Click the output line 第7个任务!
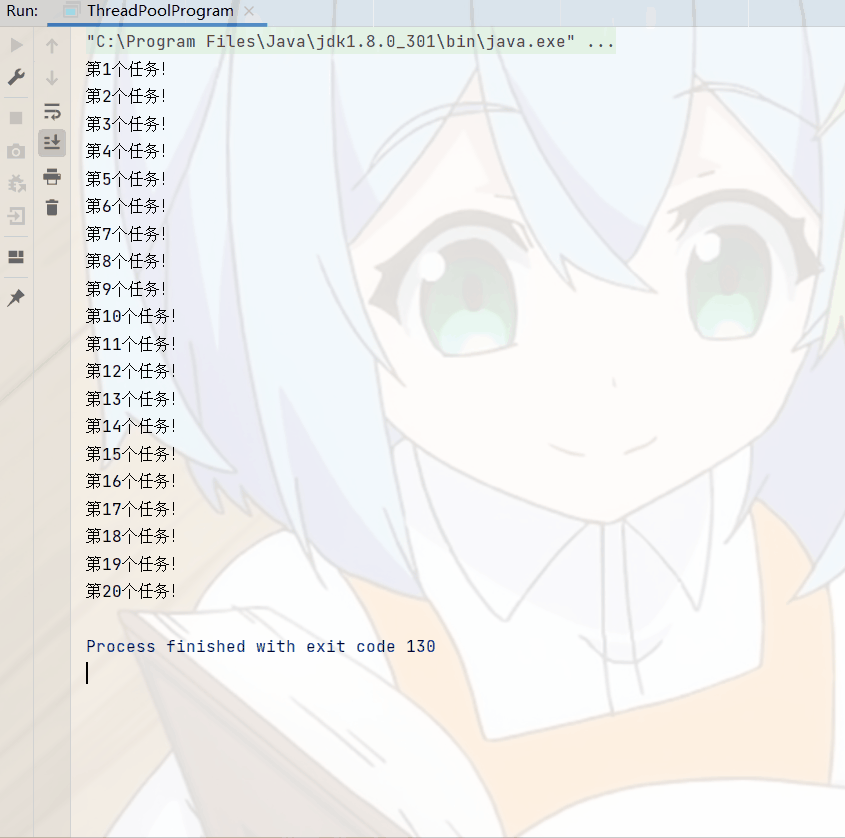Viewport: 845px width, 838px height. [x=126, y=234]
